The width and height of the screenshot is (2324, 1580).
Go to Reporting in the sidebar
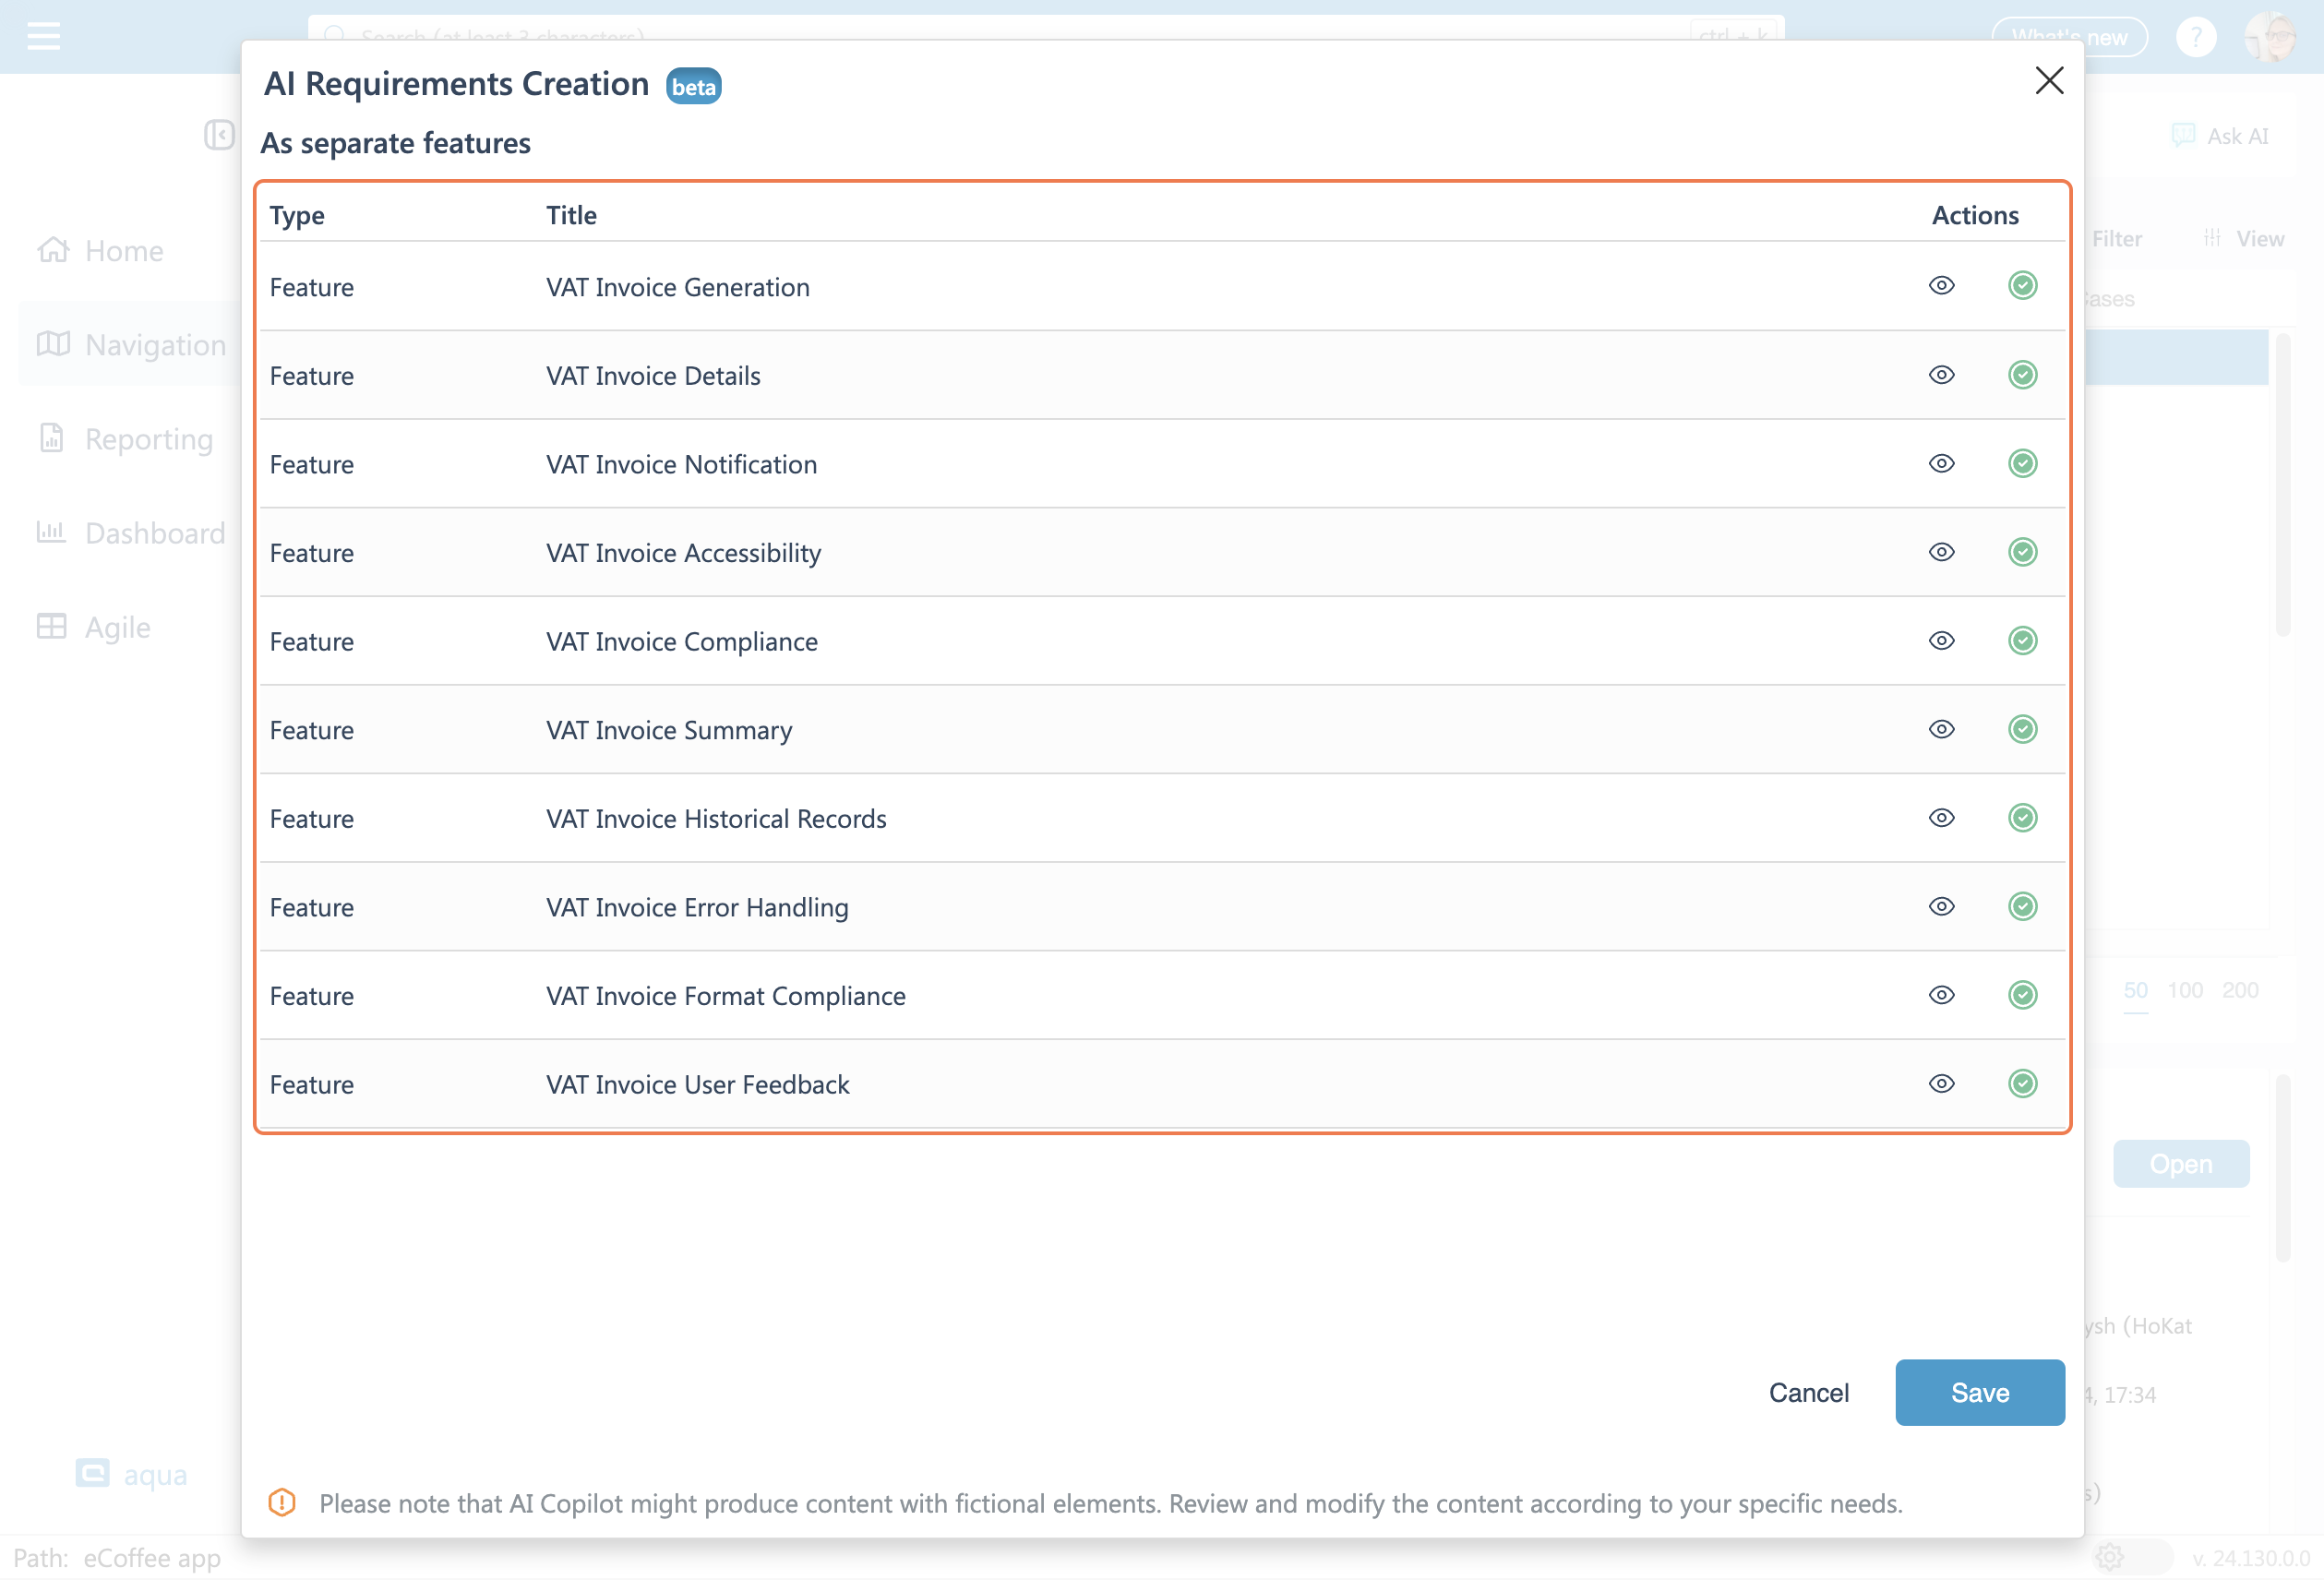click(148, 439)
